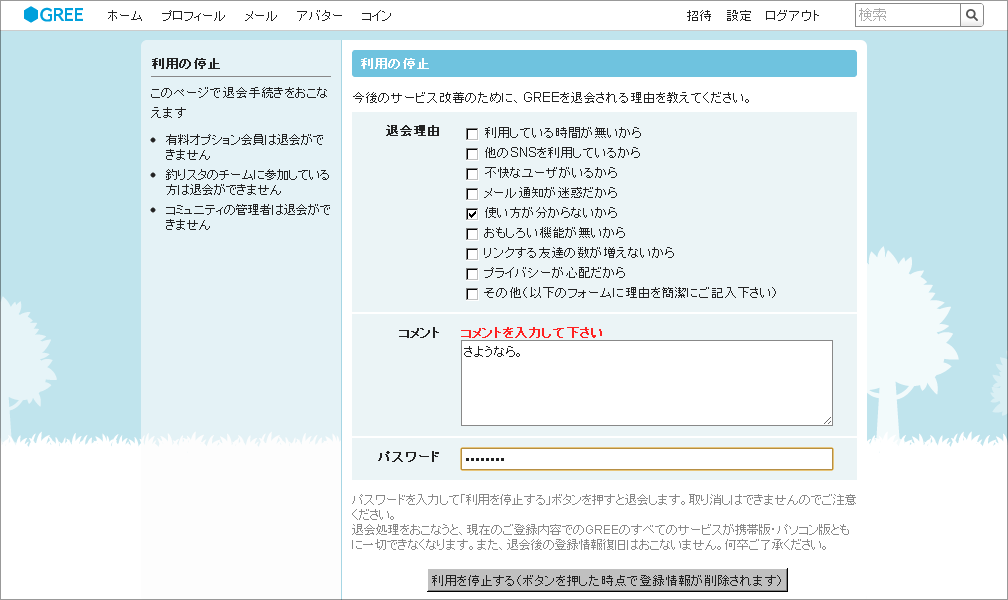1008x600 pixels.
Task: Click the パスワード input field
Action: 647,459
